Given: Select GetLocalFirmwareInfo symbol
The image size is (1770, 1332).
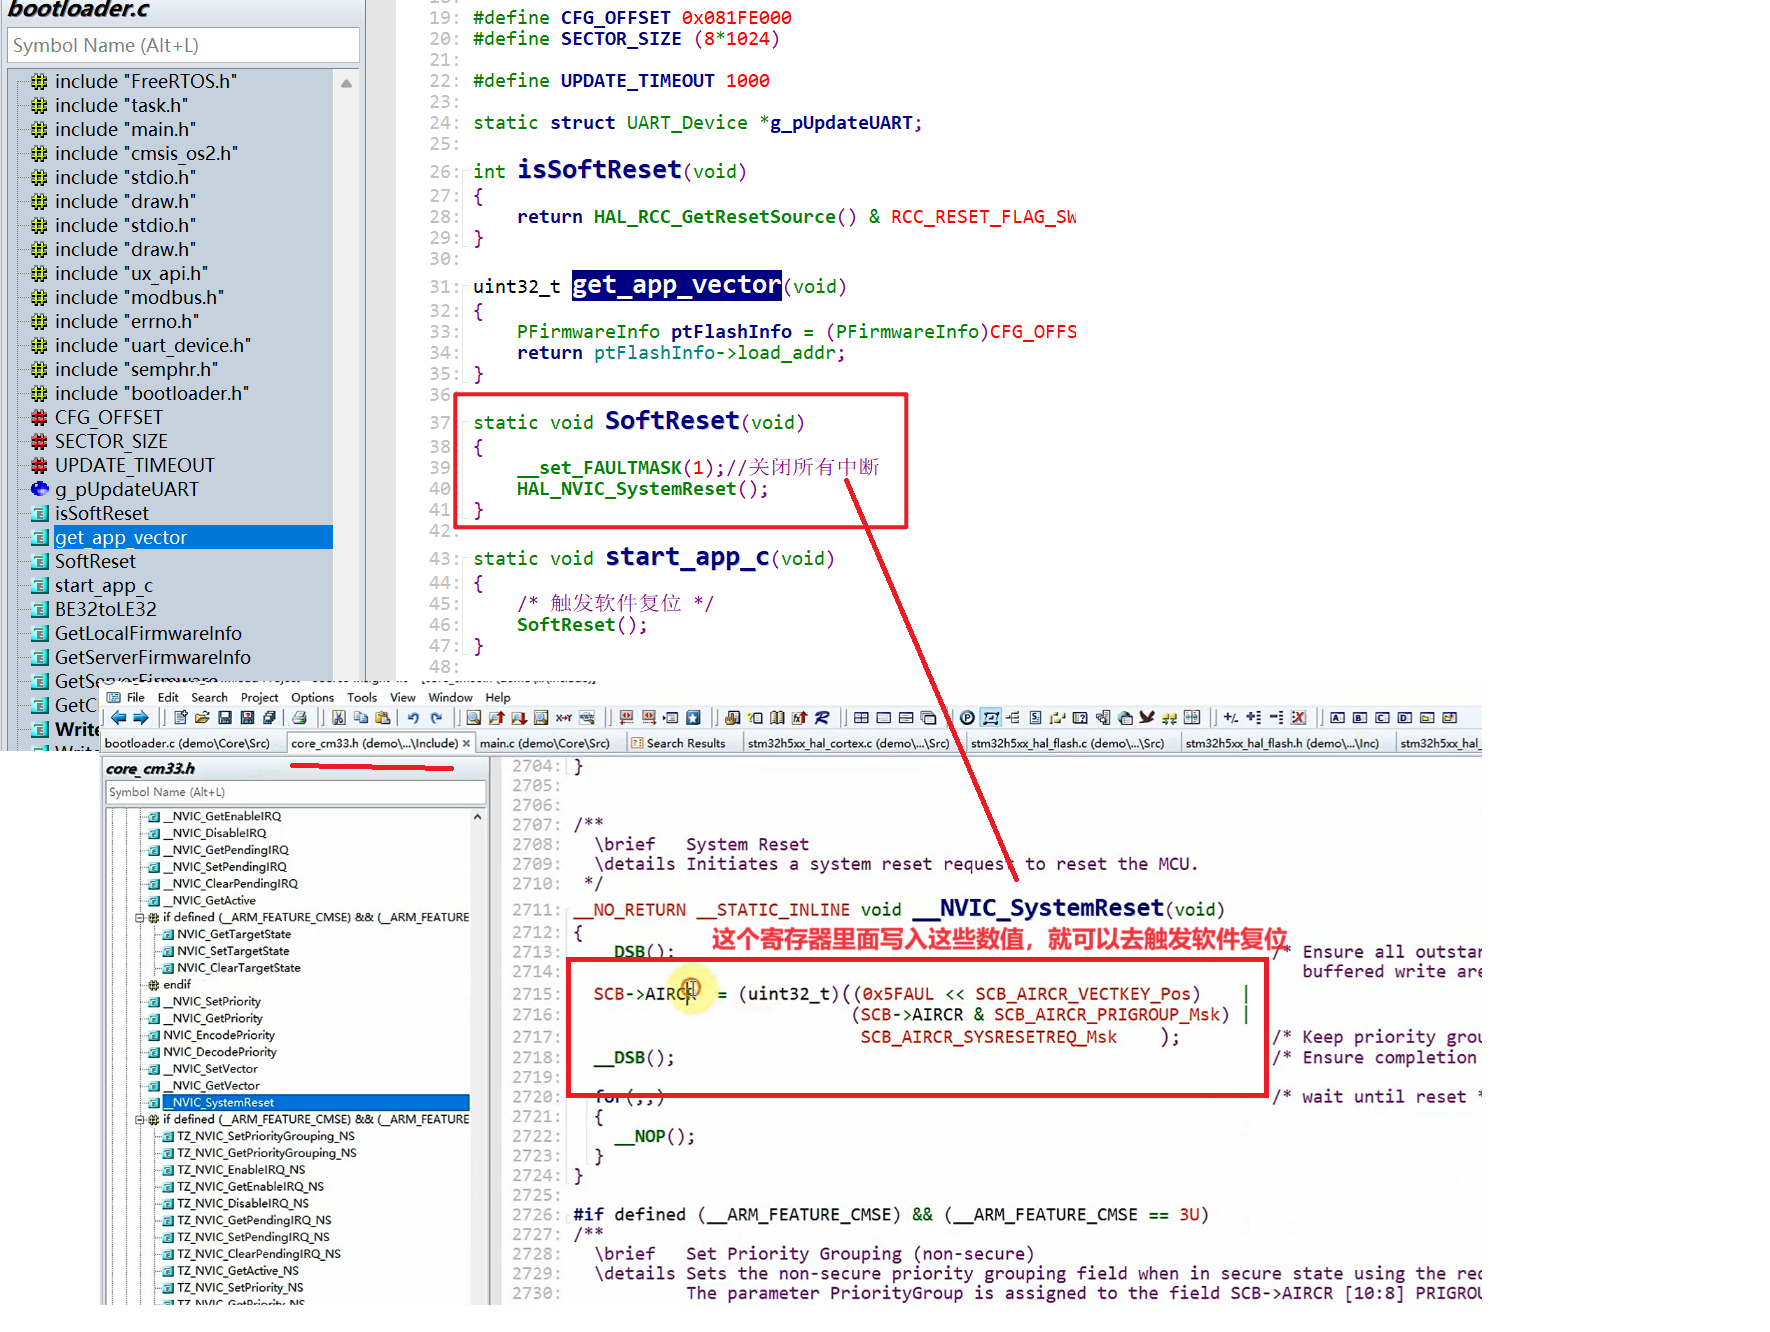Looking at the screenshot, I should (x=148, y=633).
